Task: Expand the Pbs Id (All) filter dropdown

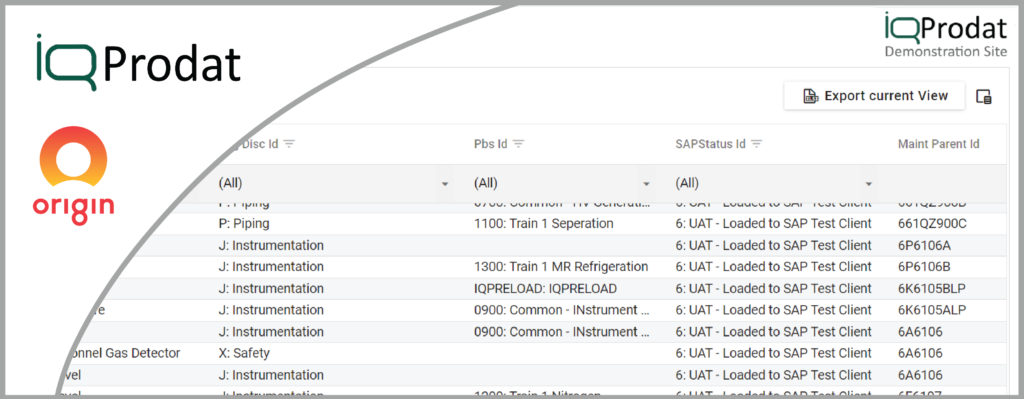Action: (647, 184)
